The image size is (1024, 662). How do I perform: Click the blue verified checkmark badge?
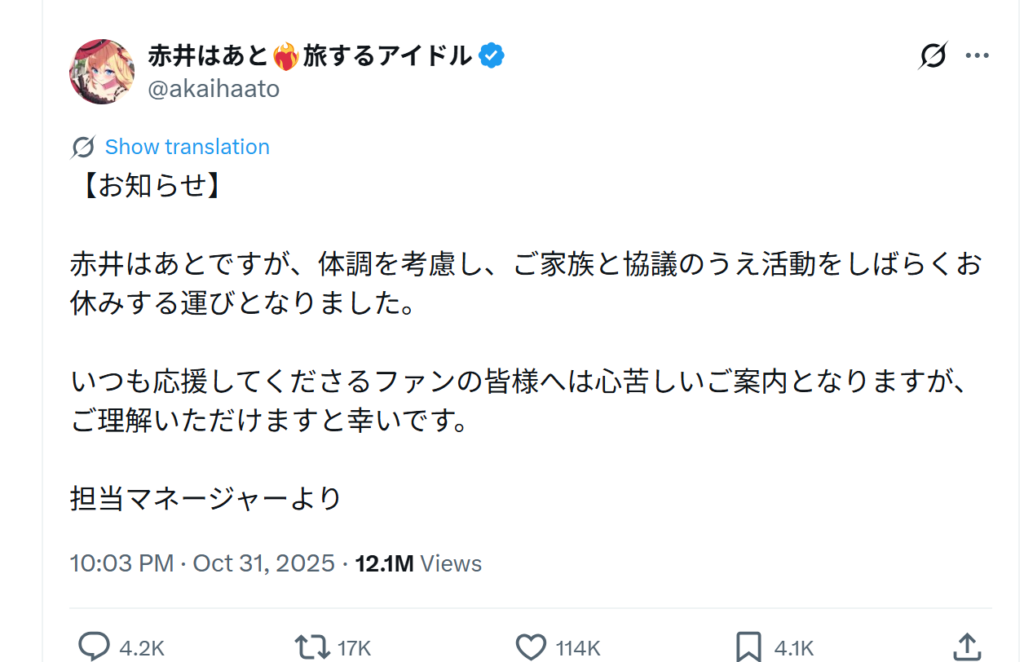point(491,56)
